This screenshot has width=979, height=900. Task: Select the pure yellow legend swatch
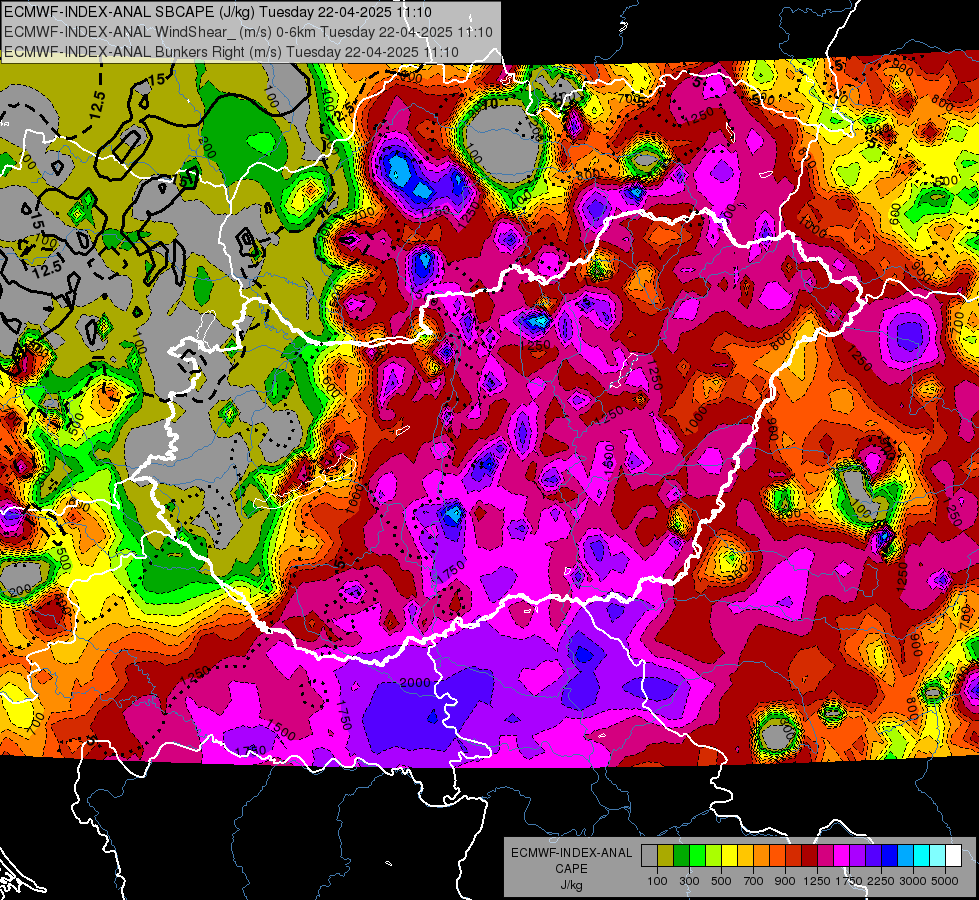[729, 856]
